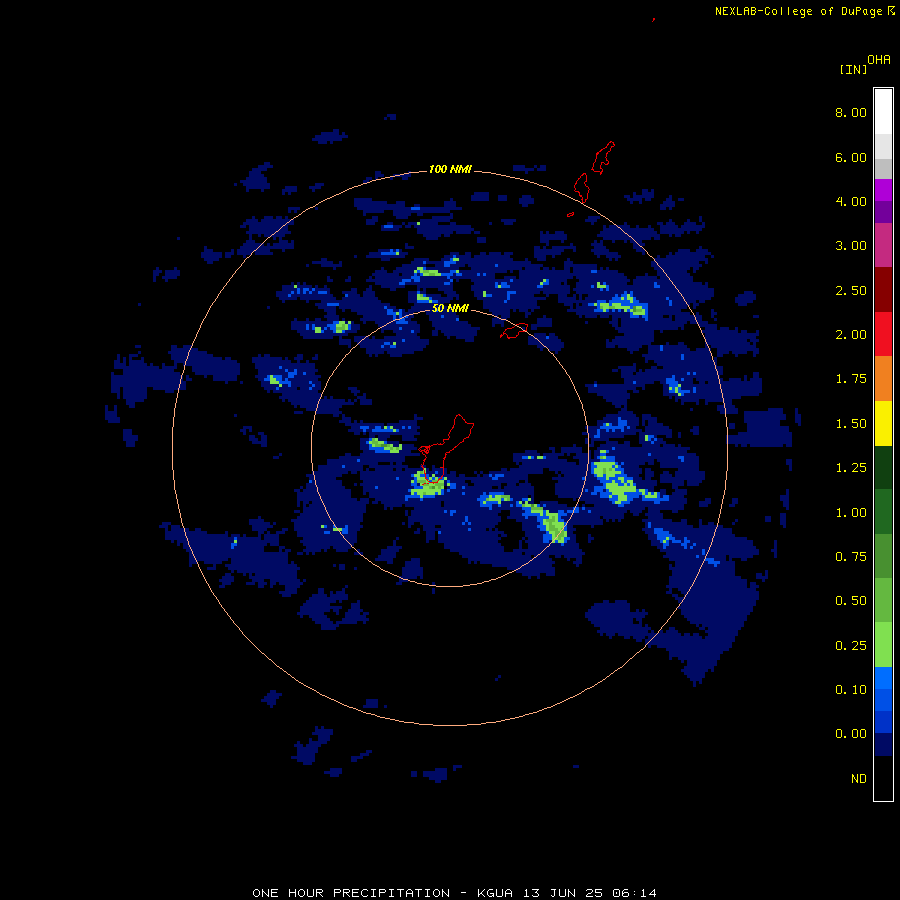Select the 8.00 legend value
The image size is (900, 900).
click(851, 112)
